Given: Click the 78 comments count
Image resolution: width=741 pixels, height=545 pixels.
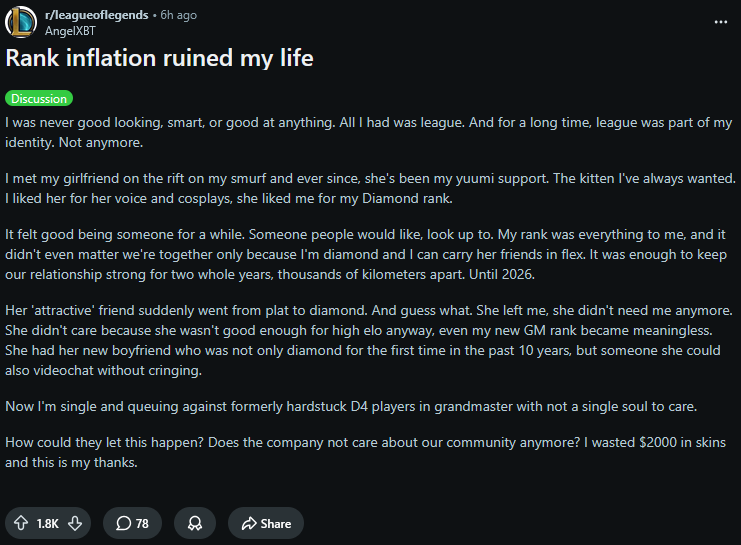Looking at the screenshot, I should tap(142, 523).
